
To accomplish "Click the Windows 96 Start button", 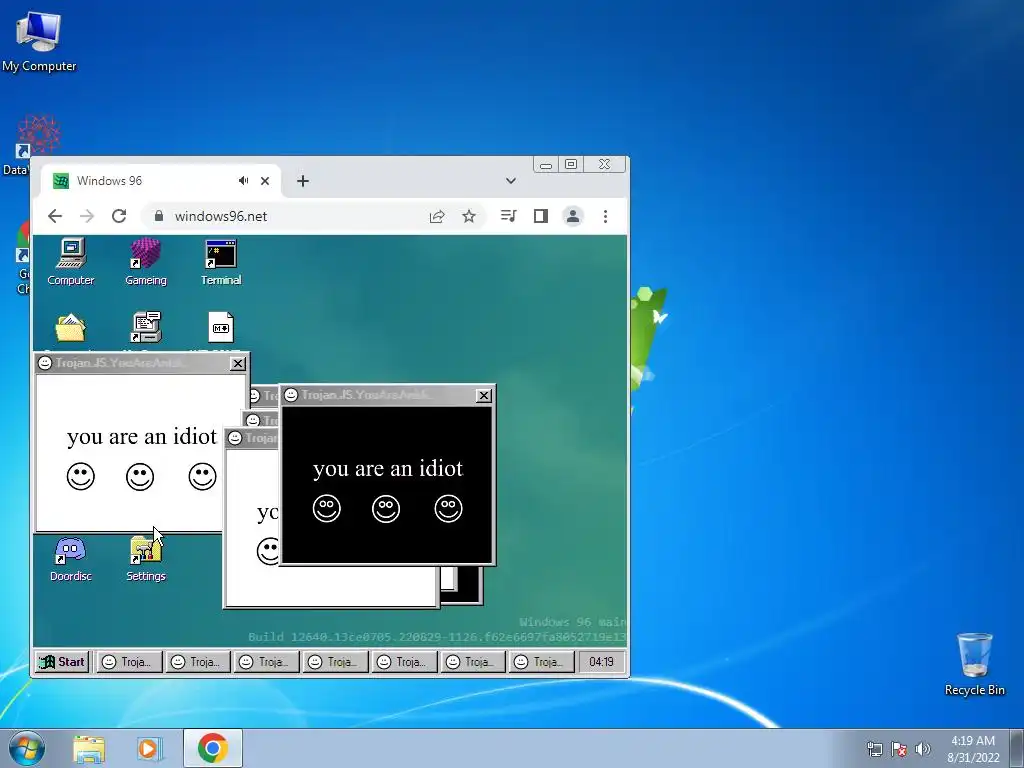I will 62,662.
